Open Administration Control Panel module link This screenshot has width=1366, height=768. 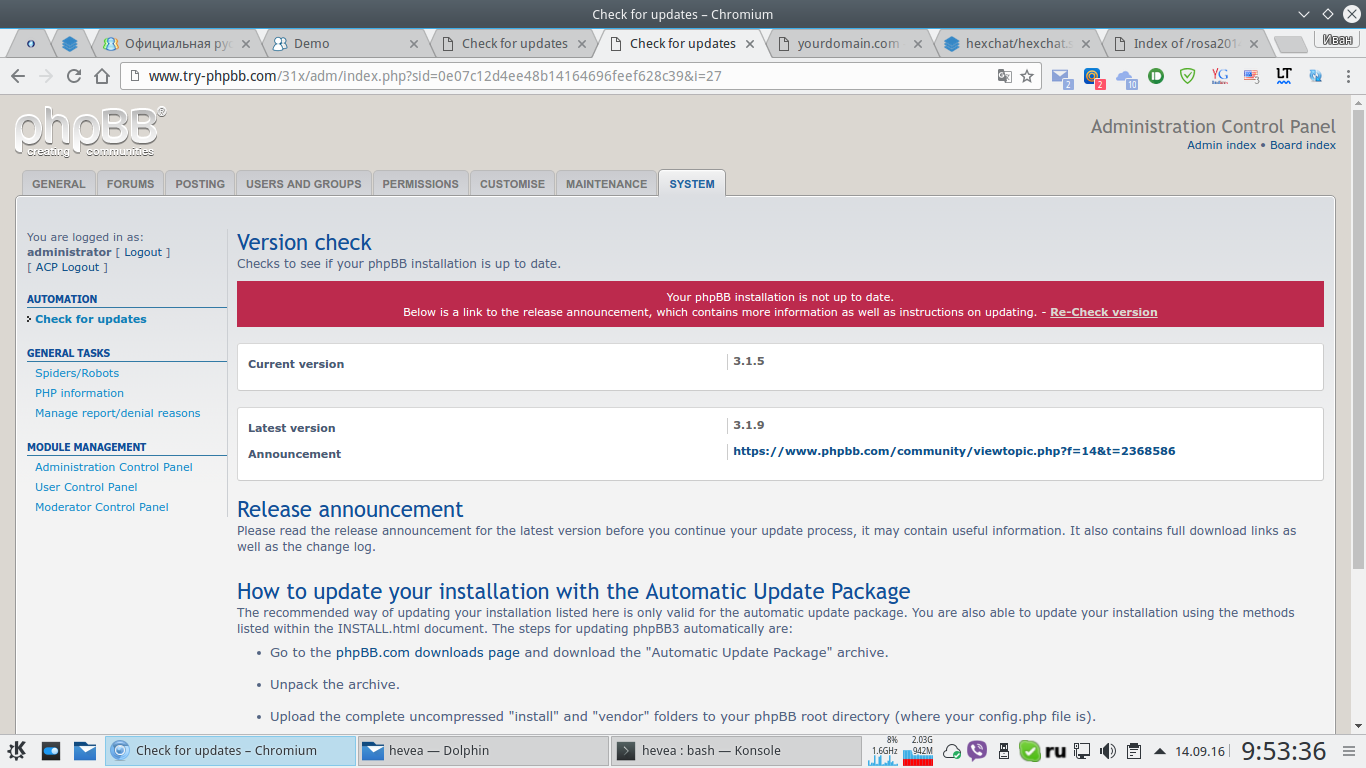click(114, 467)
